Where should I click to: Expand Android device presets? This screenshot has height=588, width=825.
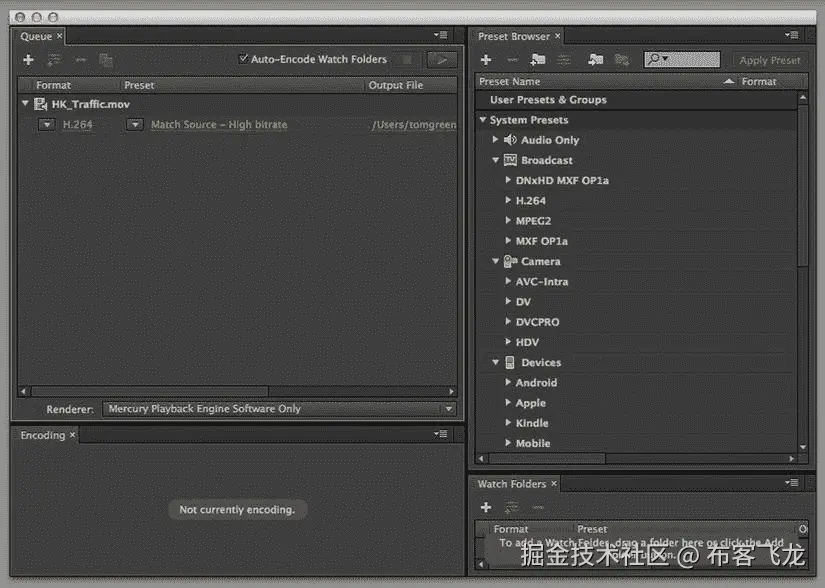pos(508,382)
